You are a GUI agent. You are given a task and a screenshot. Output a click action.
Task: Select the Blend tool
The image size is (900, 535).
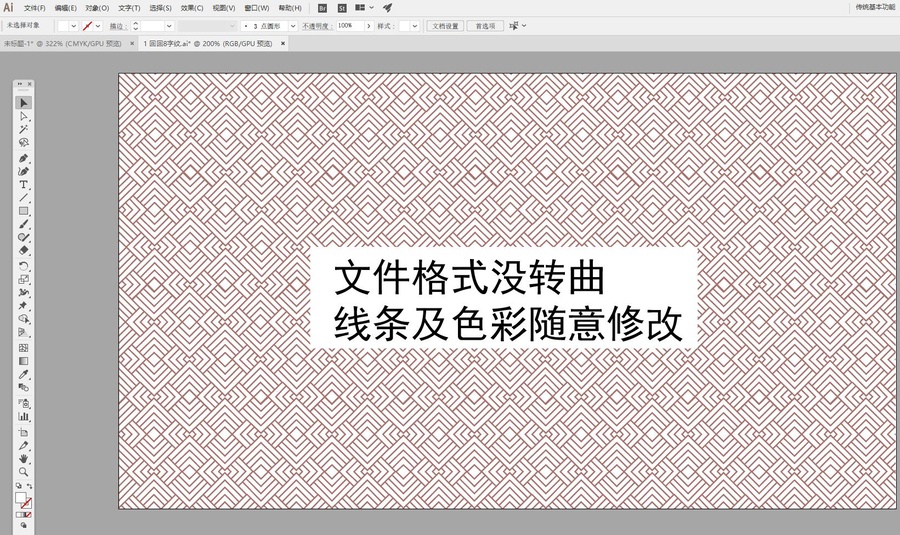pos(24,387)
